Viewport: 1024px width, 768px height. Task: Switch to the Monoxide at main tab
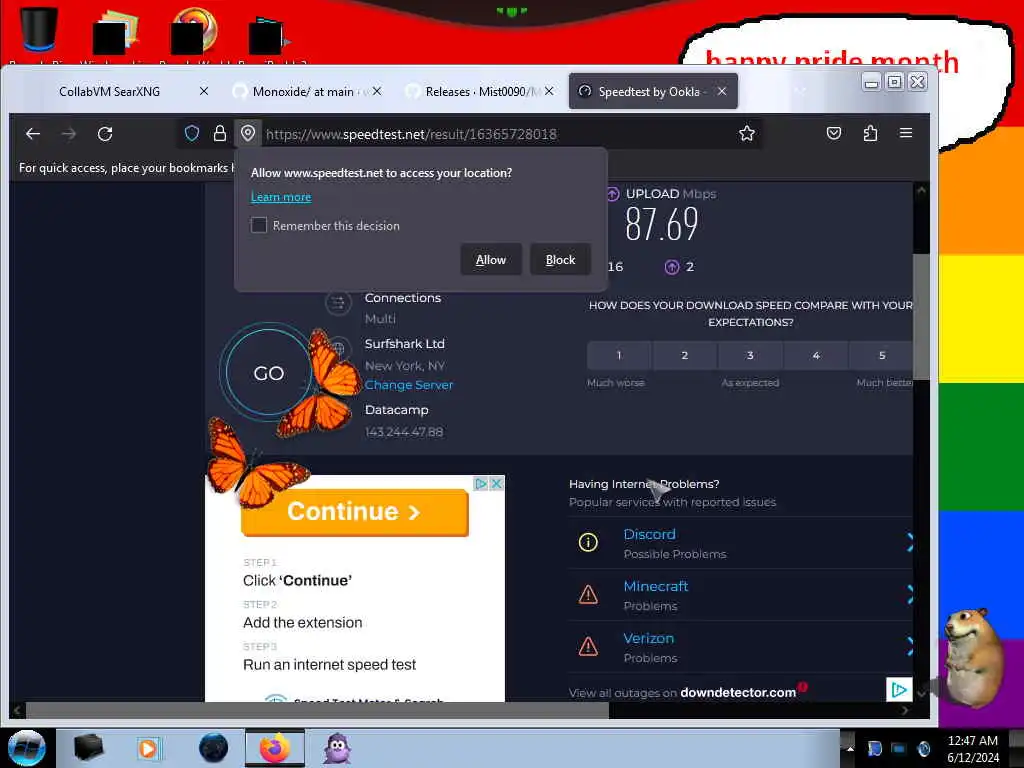coord(303,91)
